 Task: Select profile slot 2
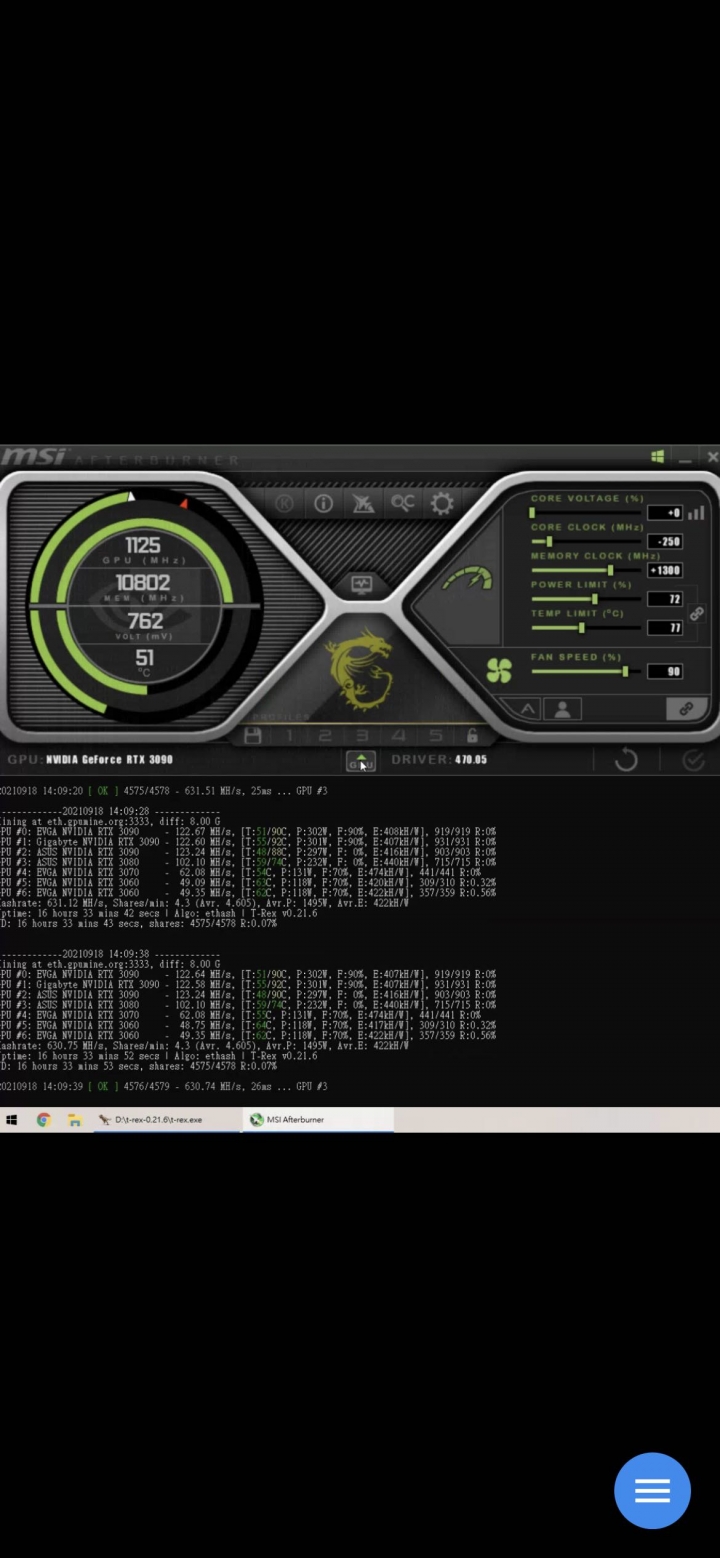pyautogui.click(x=325, y=736)
